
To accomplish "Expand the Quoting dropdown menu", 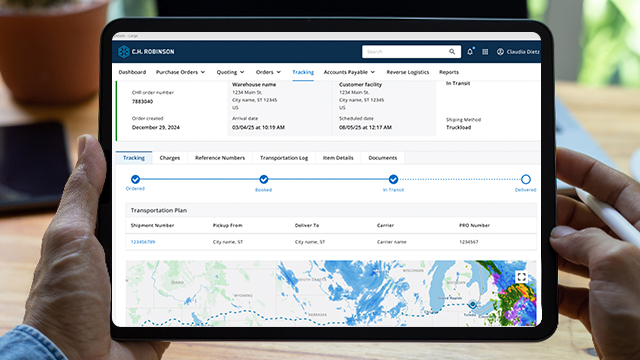I will pos(230,72).
